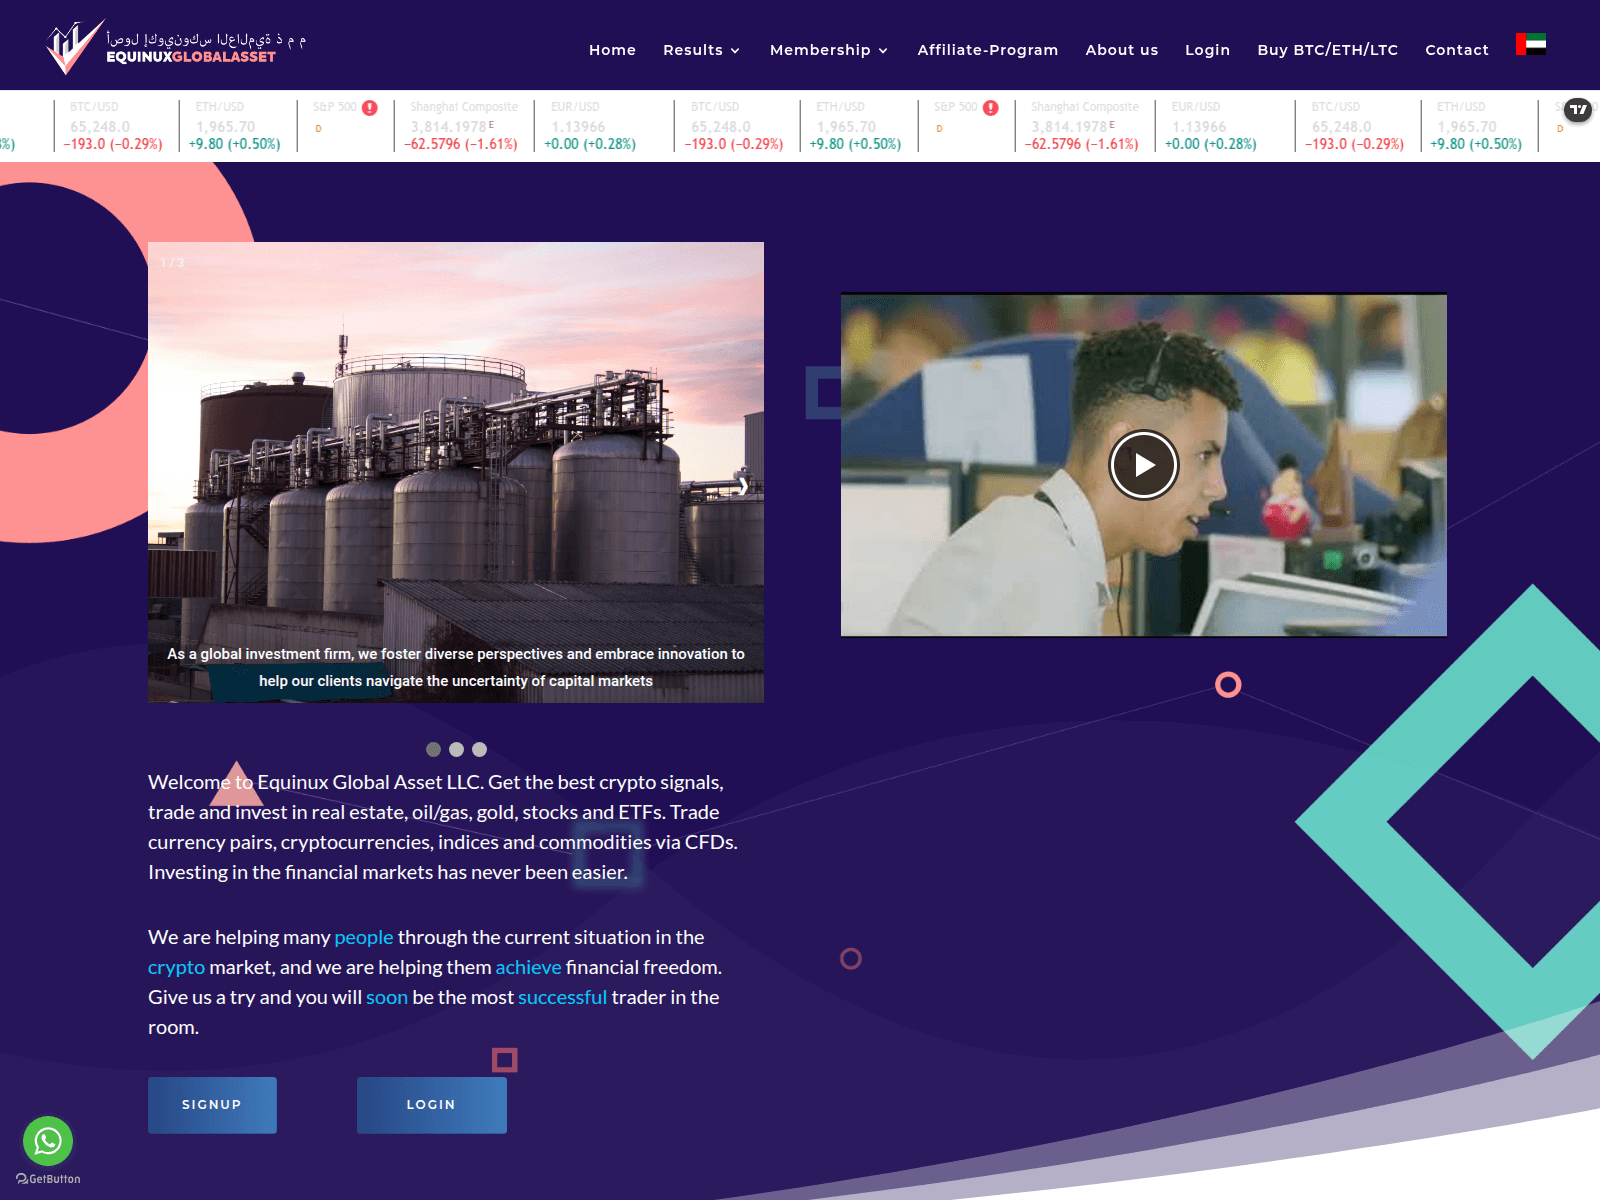The height and width of the screenshot is (1200, 1600).
Task: Click the SIGNUP button
Action: (212, 1105)
